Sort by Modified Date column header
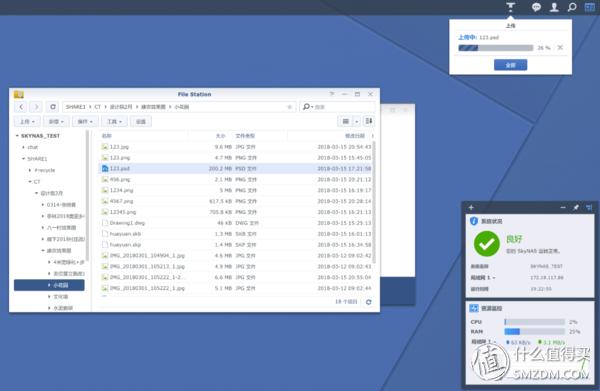 click(355, 136)
